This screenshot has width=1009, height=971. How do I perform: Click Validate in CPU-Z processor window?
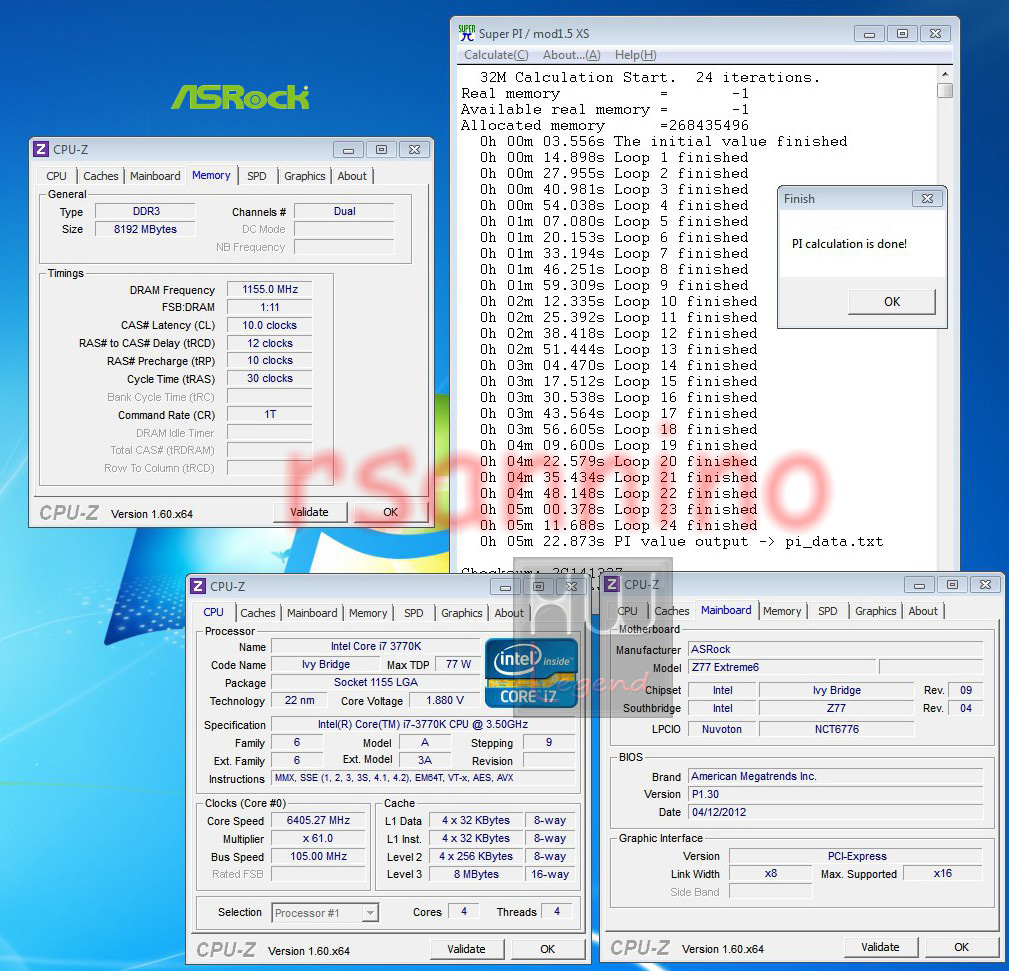tap(467, 949)
